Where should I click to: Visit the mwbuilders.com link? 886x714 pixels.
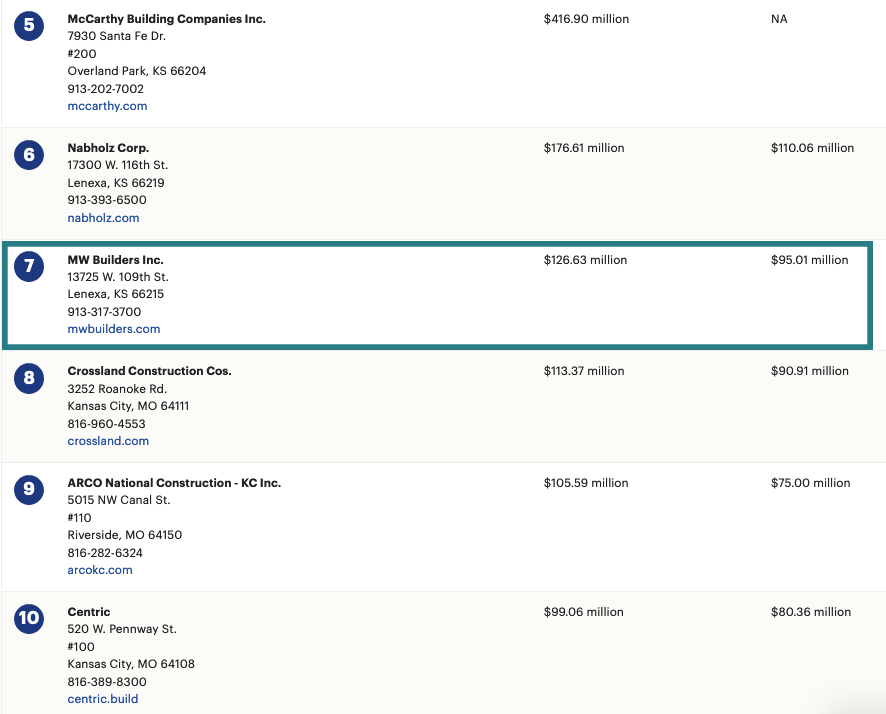tap(114, 329)
